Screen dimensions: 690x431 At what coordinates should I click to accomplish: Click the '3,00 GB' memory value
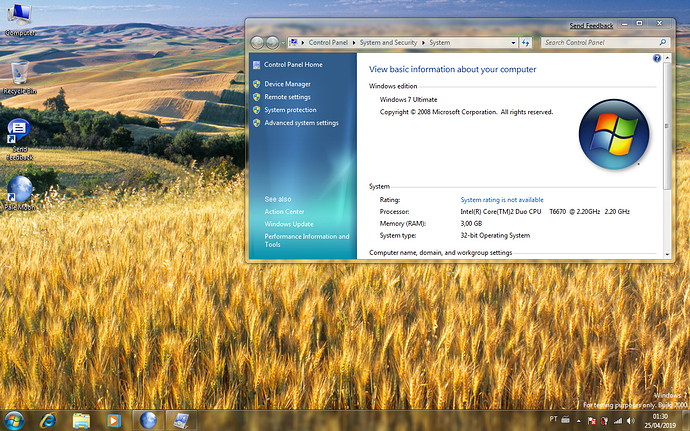point(471,224)
